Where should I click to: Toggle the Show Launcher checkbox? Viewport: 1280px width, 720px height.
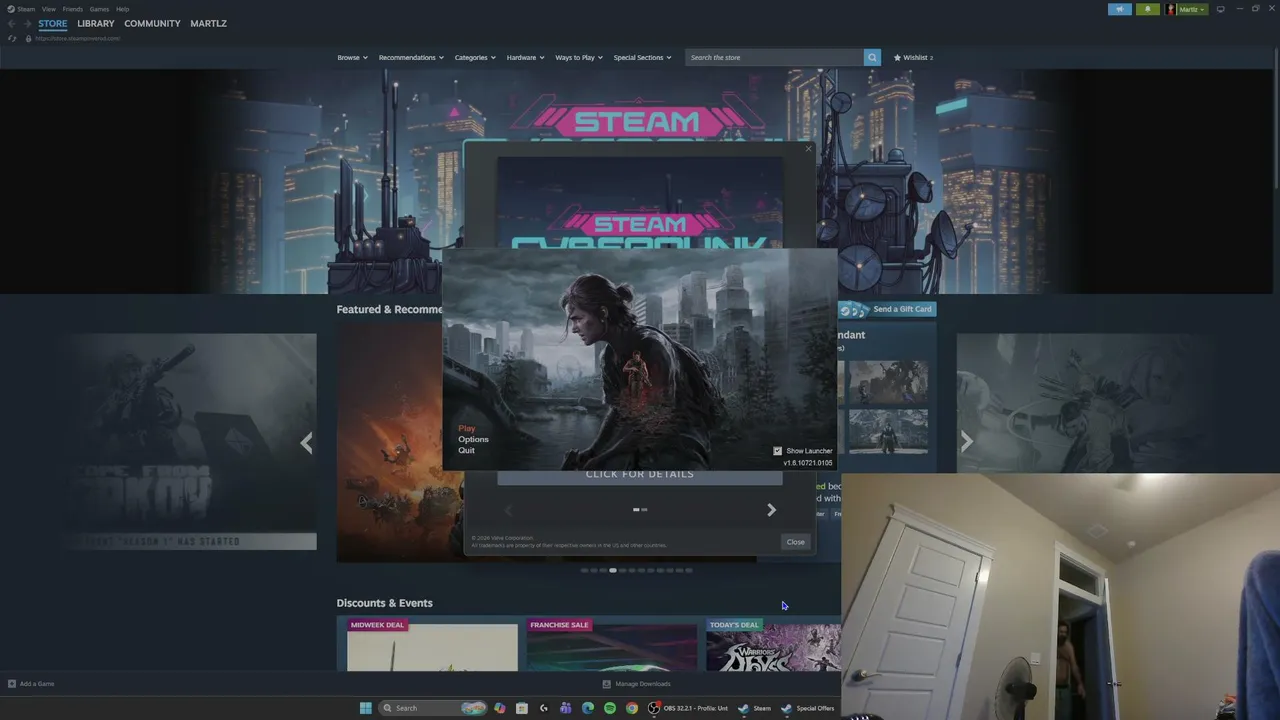tap(777, 451)
